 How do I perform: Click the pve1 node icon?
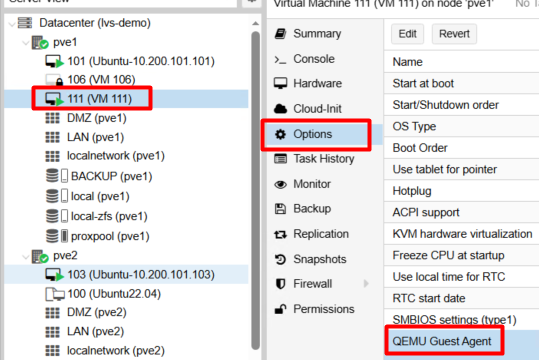40,43
